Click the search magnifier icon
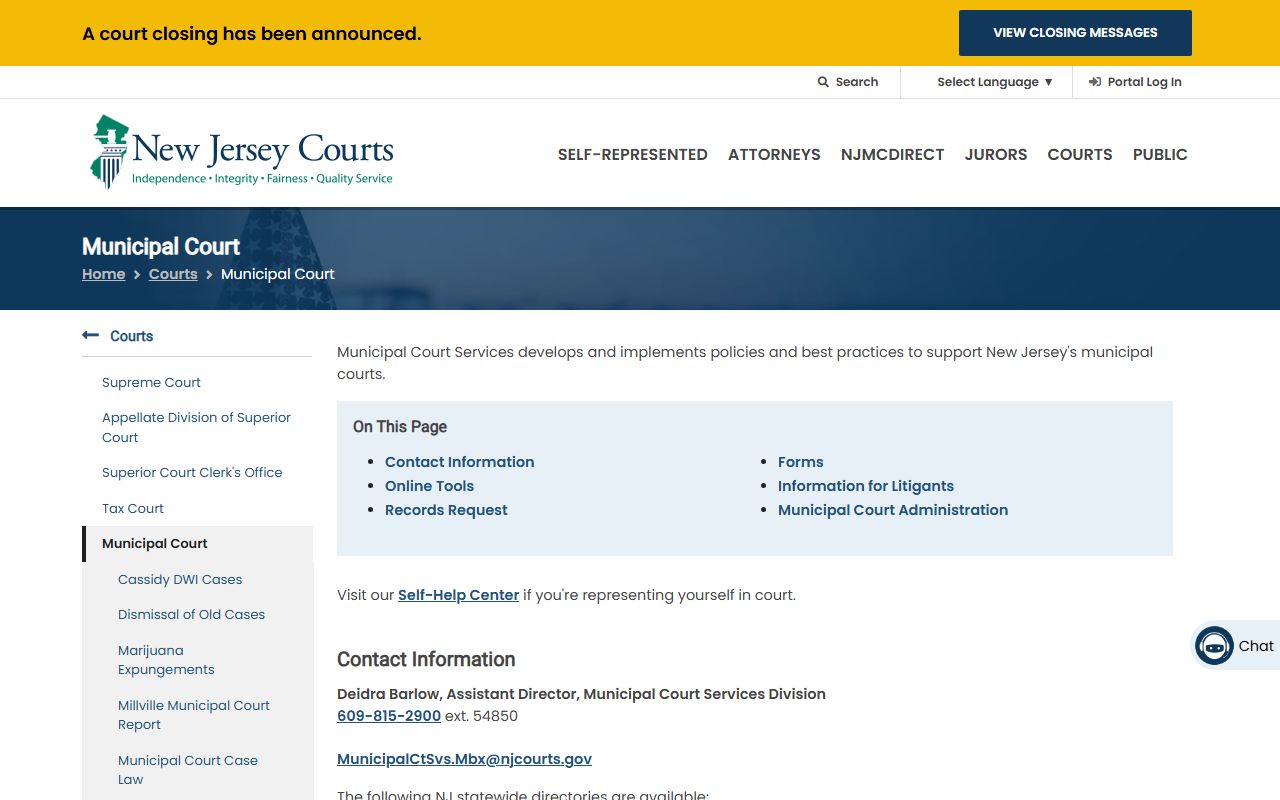This screenshot has height=800, width=1280. click(x=823, y=82)
